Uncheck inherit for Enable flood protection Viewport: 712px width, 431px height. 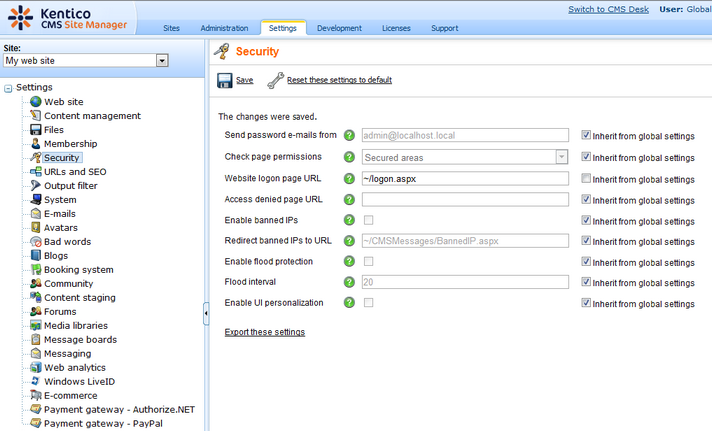coord(586,262)
